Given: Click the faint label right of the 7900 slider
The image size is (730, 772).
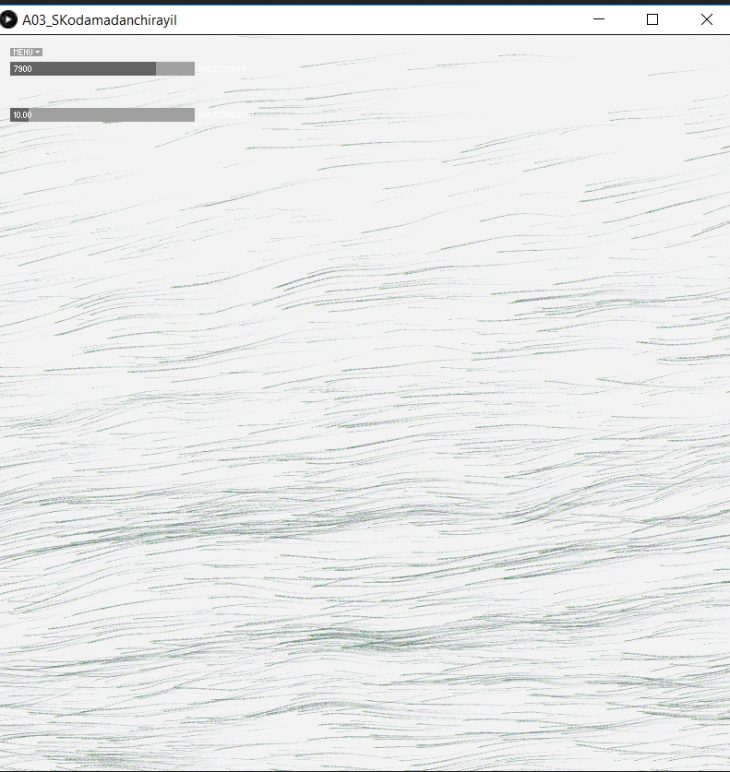Looking at the screenshot, I should (x=221, y=68).
